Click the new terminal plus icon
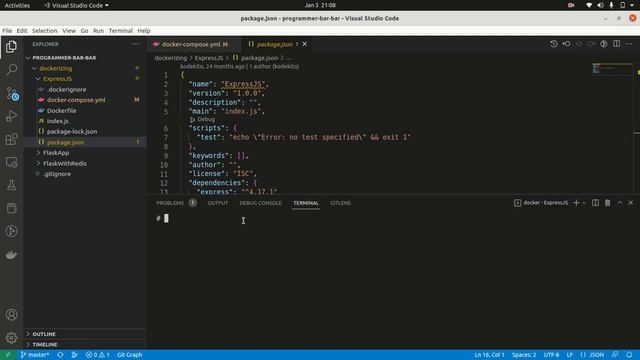640x360 pixels. coord(576,203)
